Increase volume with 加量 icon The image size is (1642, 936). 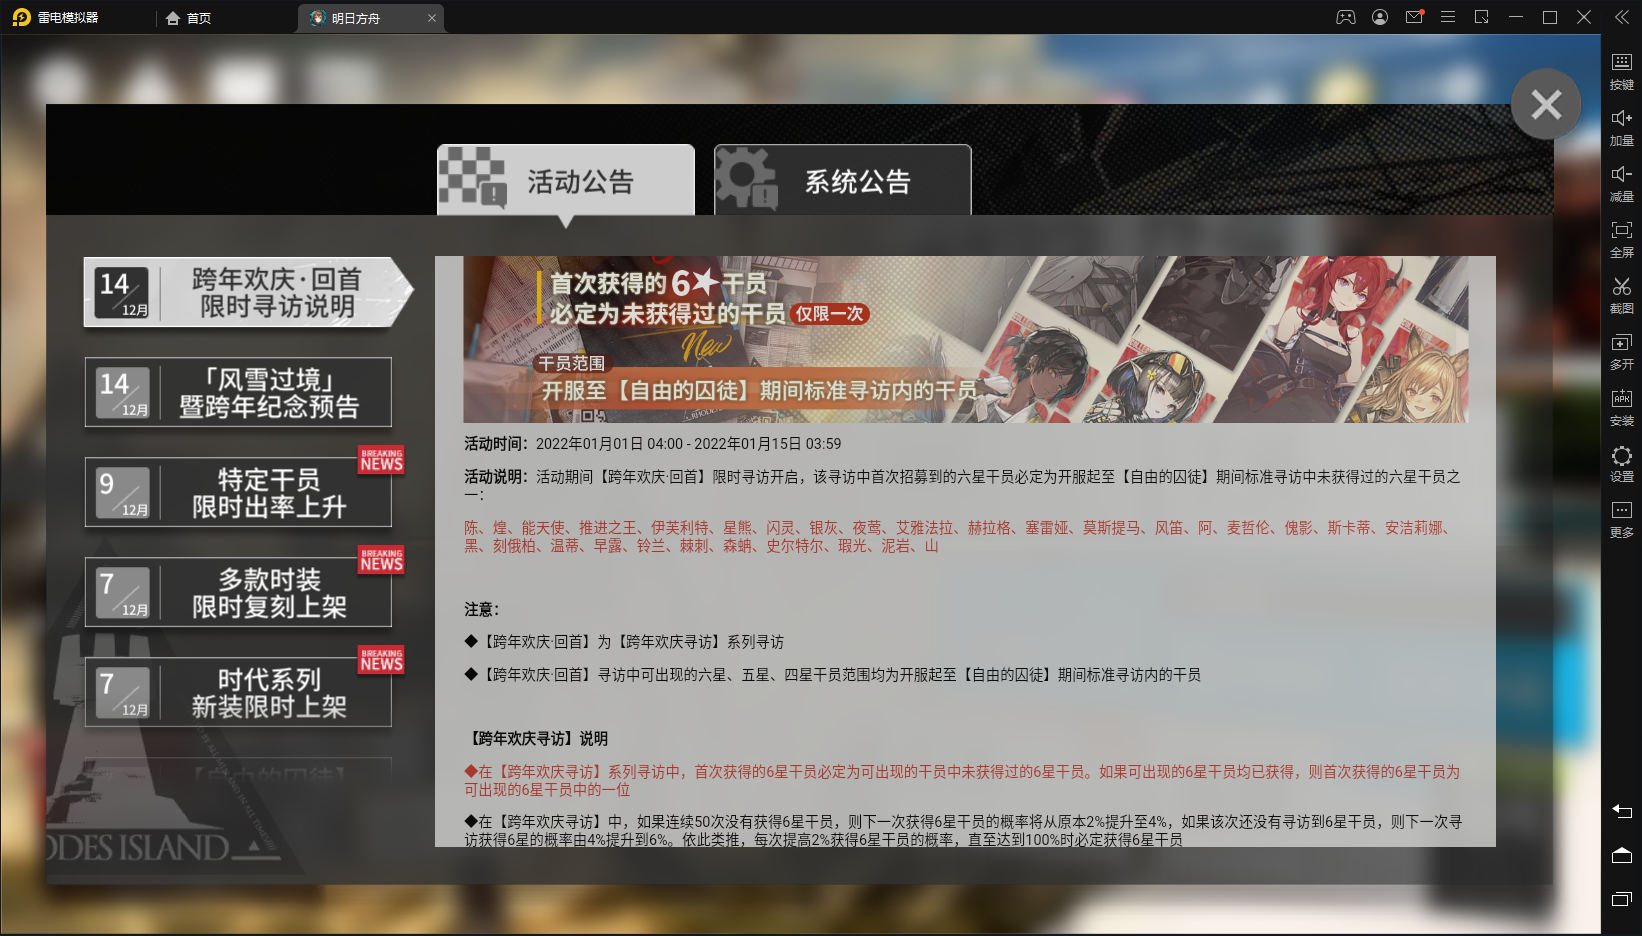(1622, 128)
